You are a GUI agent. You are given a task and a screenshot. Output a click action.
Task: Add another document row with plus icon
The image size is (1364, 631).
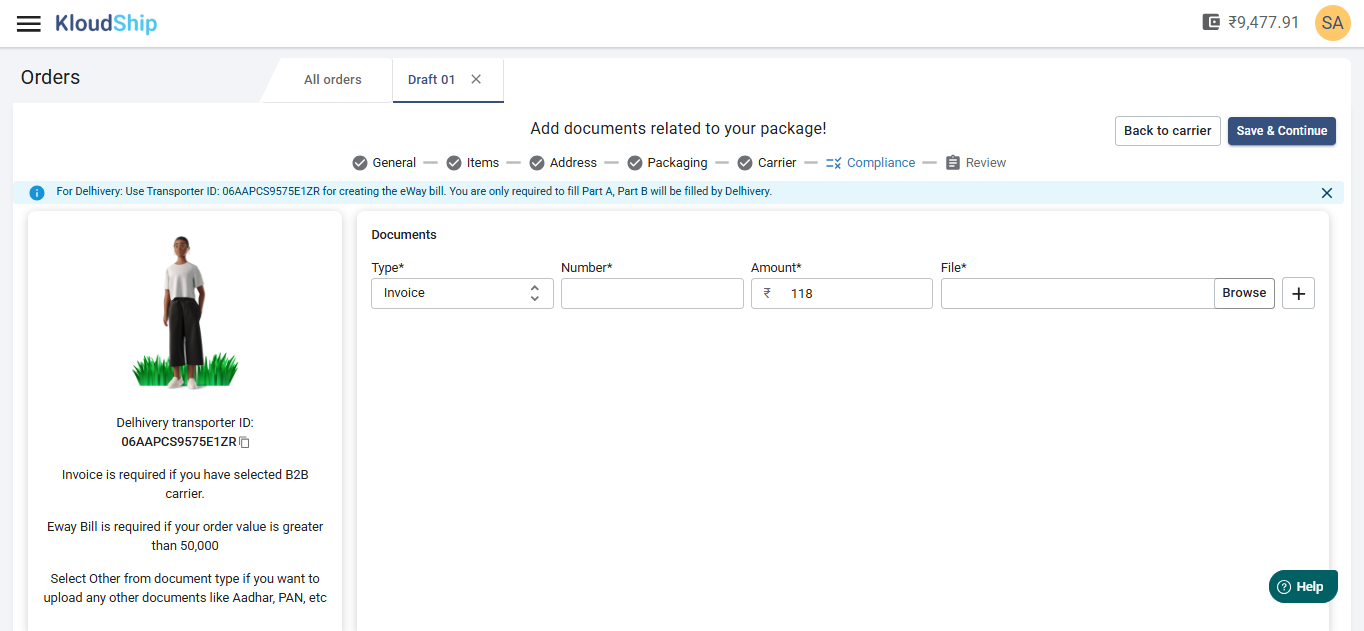coord(1298,293)
